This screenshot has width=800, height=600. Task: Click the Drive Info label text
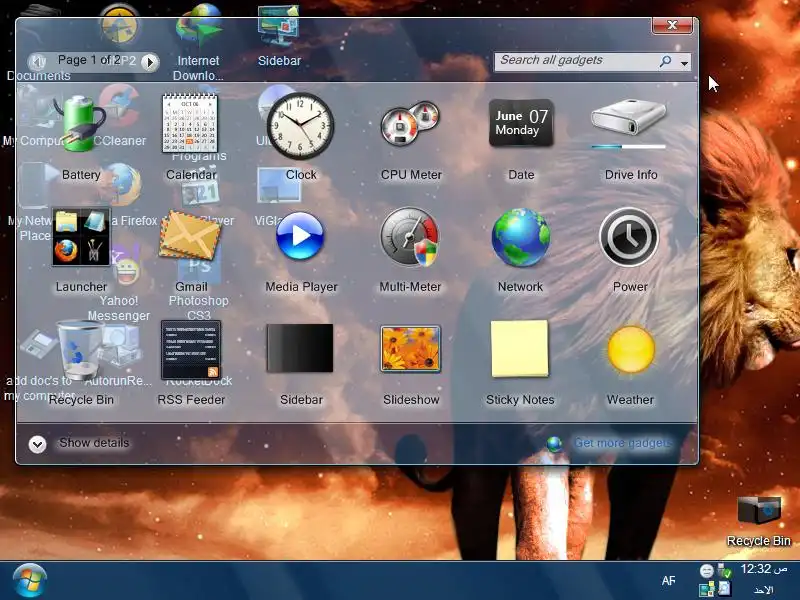[631, 174]
